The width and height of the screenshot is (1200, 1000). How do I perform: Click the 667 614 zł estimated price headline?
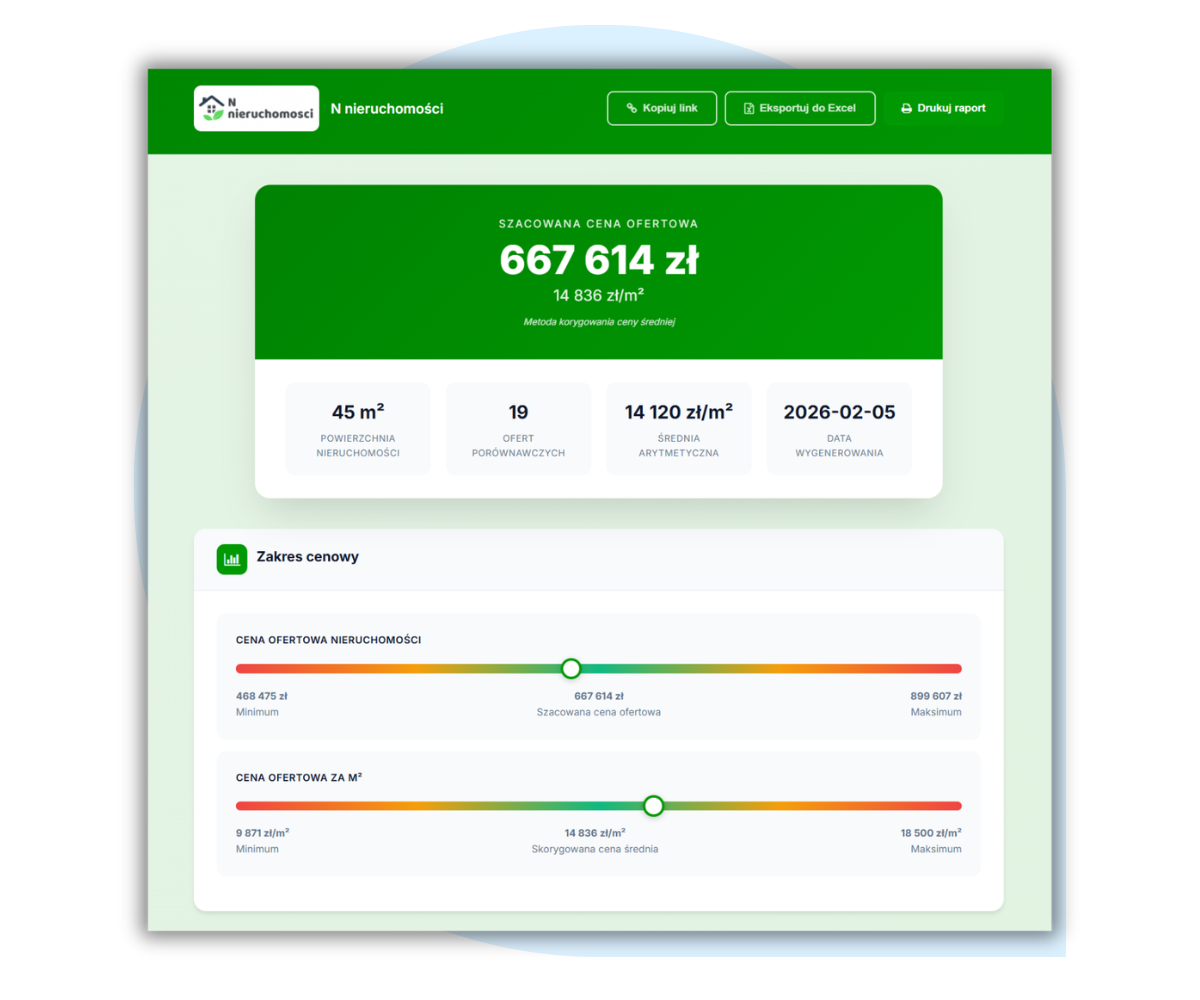pyautogui.click(x=598, y=261)
